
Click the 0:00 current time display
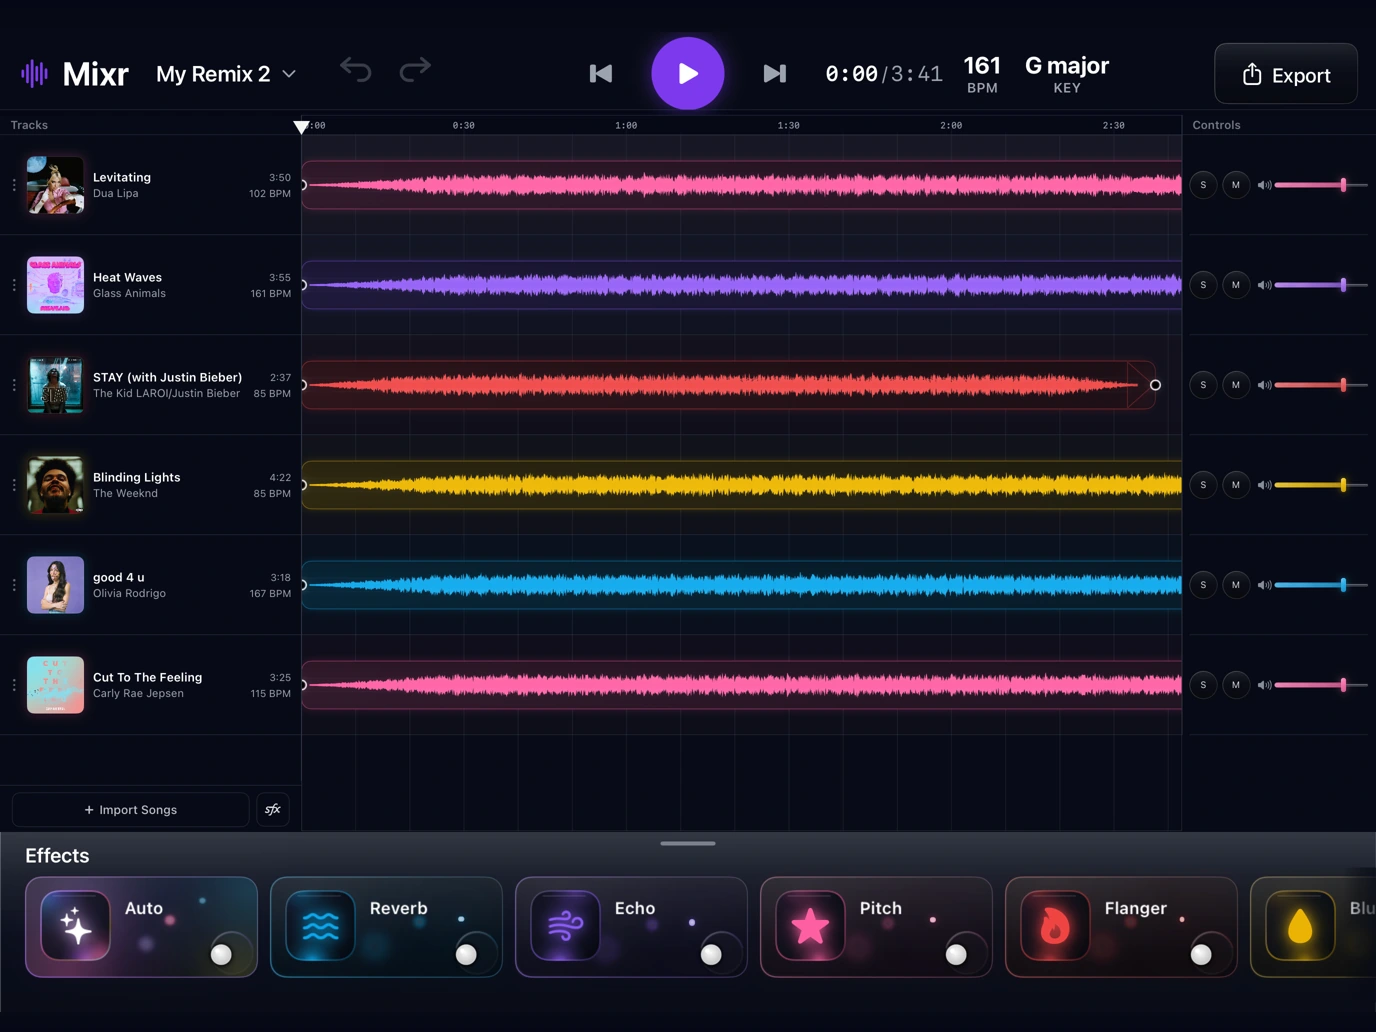[851, 74]
